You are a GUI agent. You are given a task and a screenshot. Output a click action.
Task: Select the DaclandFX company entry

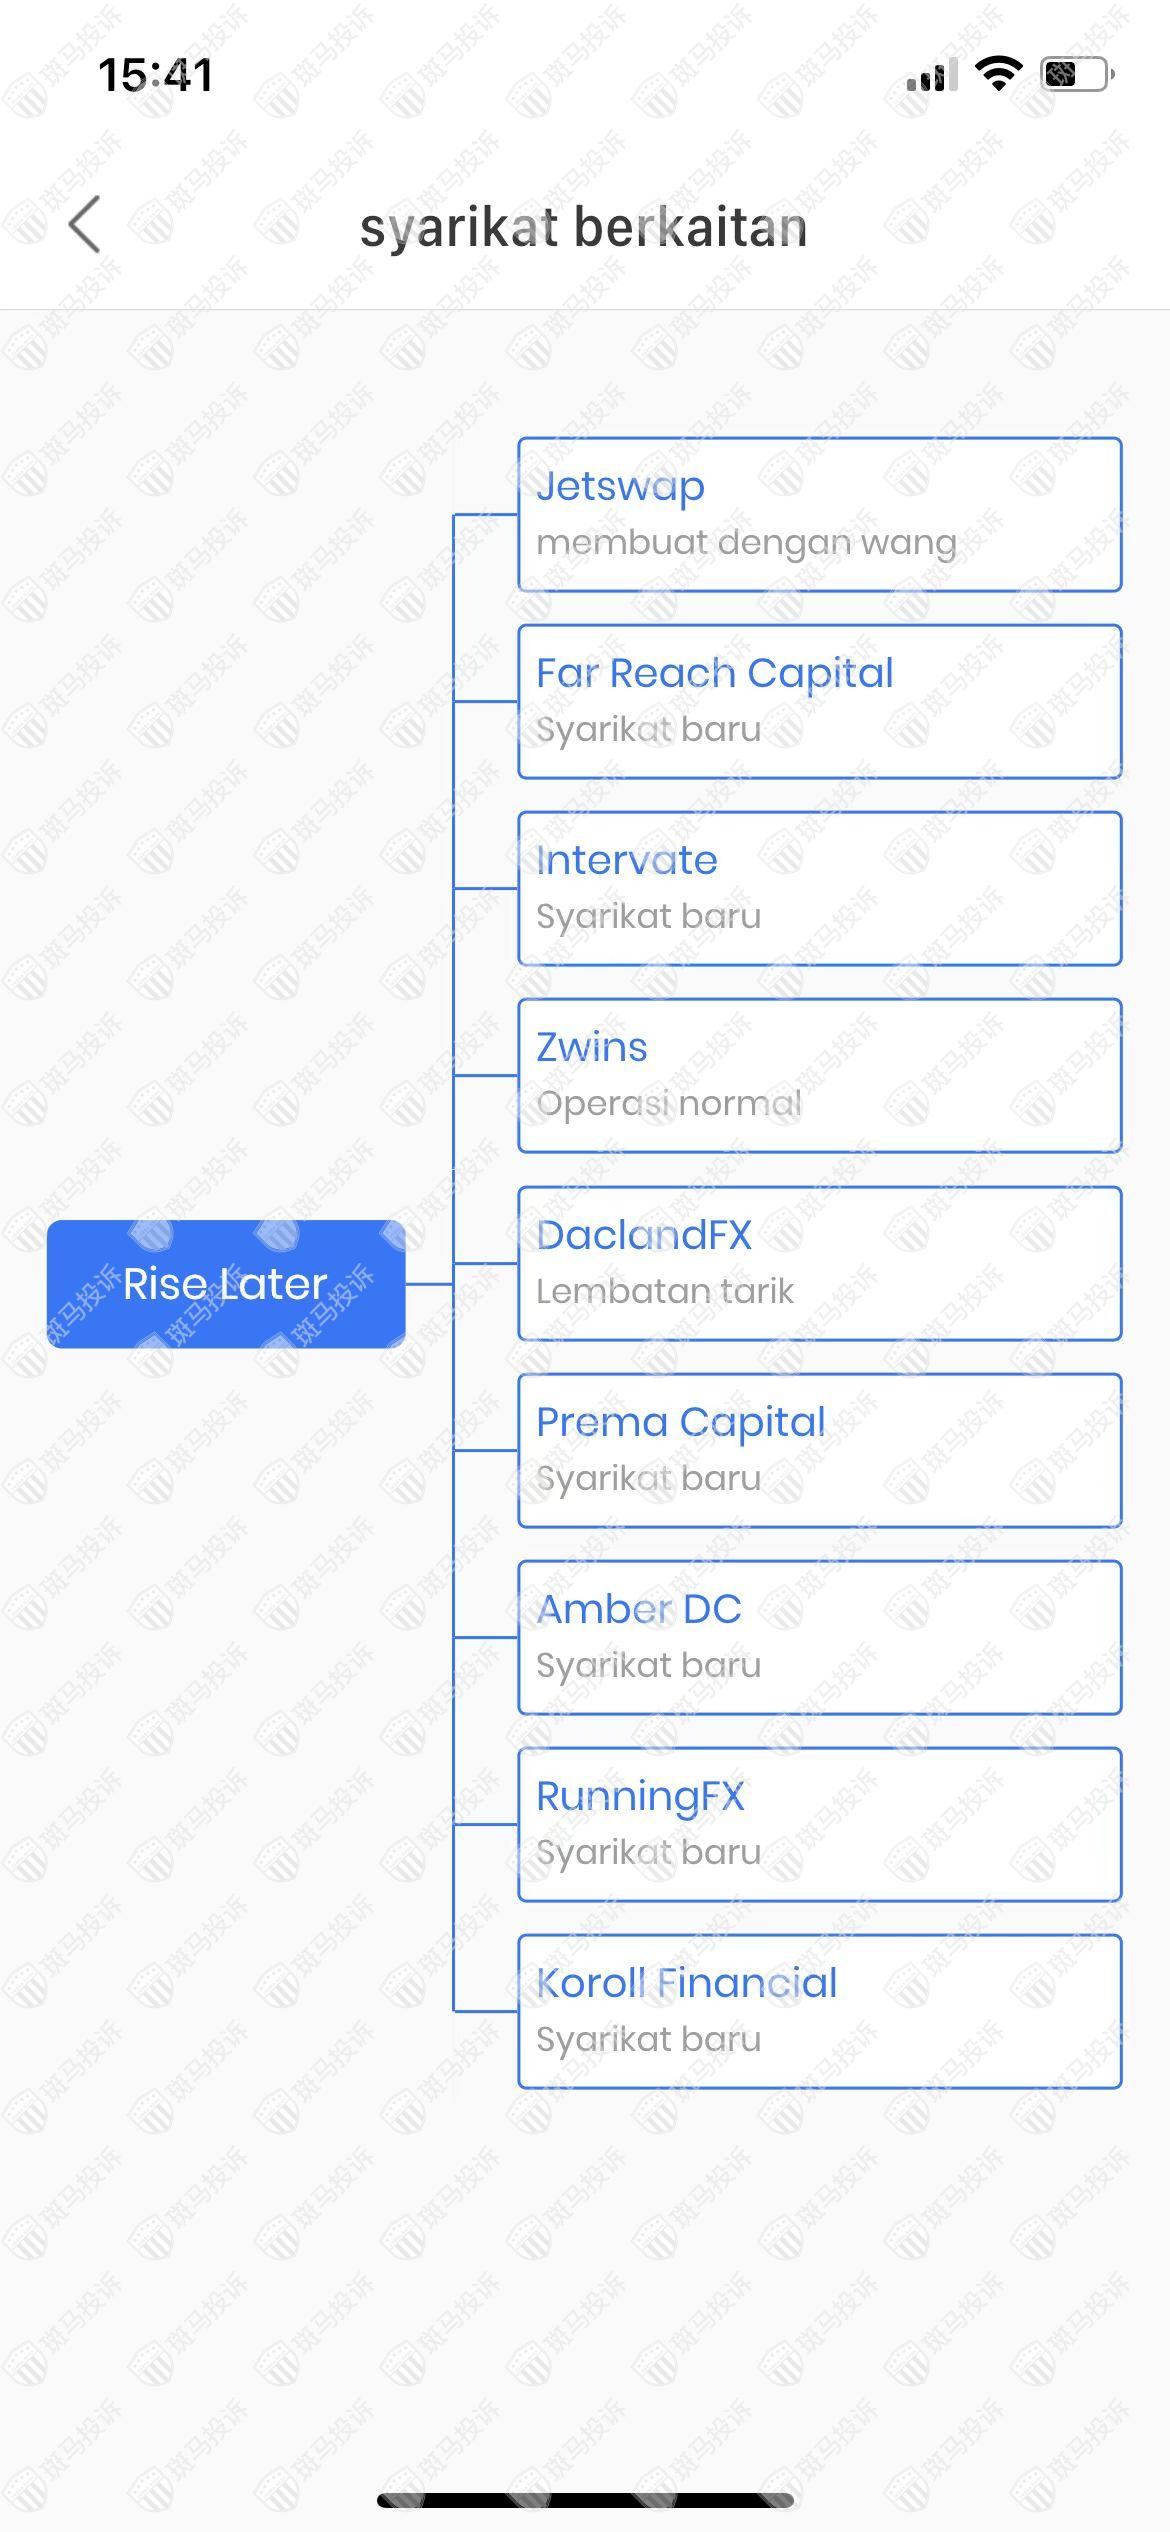819,1263
